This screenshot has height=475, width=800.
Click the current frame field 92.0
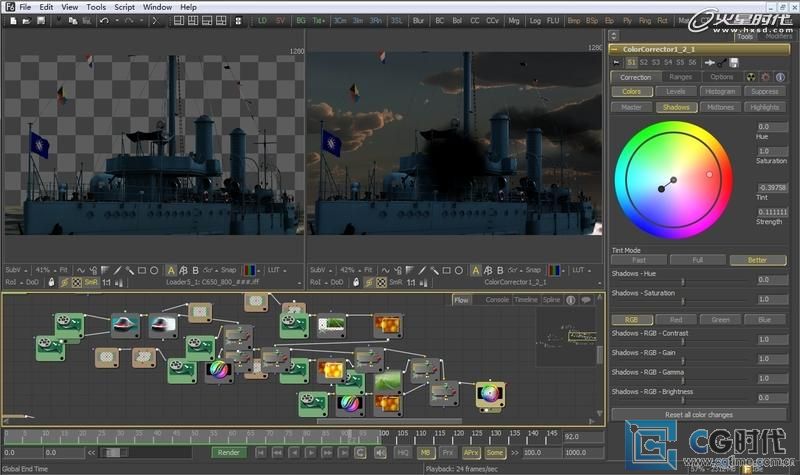[582, 437]
